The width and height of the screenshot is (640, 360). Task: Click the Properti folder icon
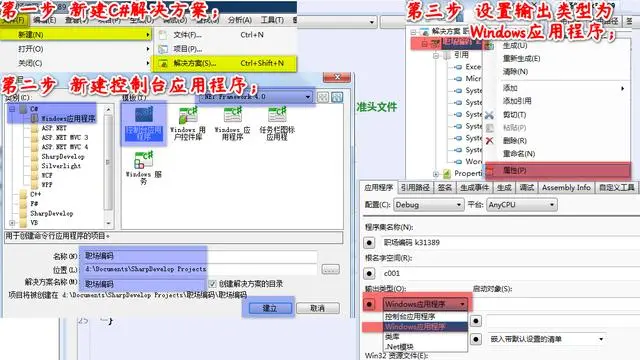click(x=447, y=174)
